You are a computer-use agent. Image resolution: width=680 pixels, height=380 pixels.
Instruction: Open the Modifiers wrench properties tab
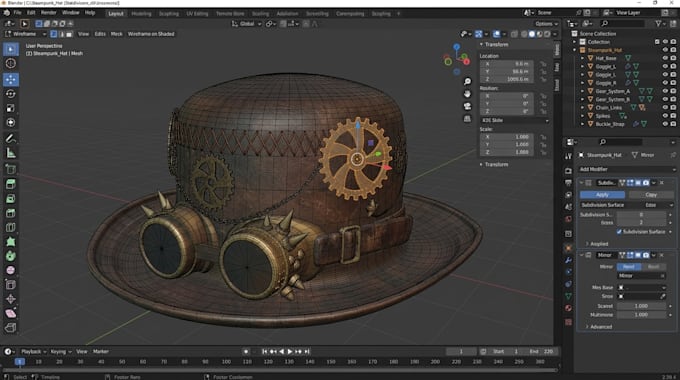[569, 260]
